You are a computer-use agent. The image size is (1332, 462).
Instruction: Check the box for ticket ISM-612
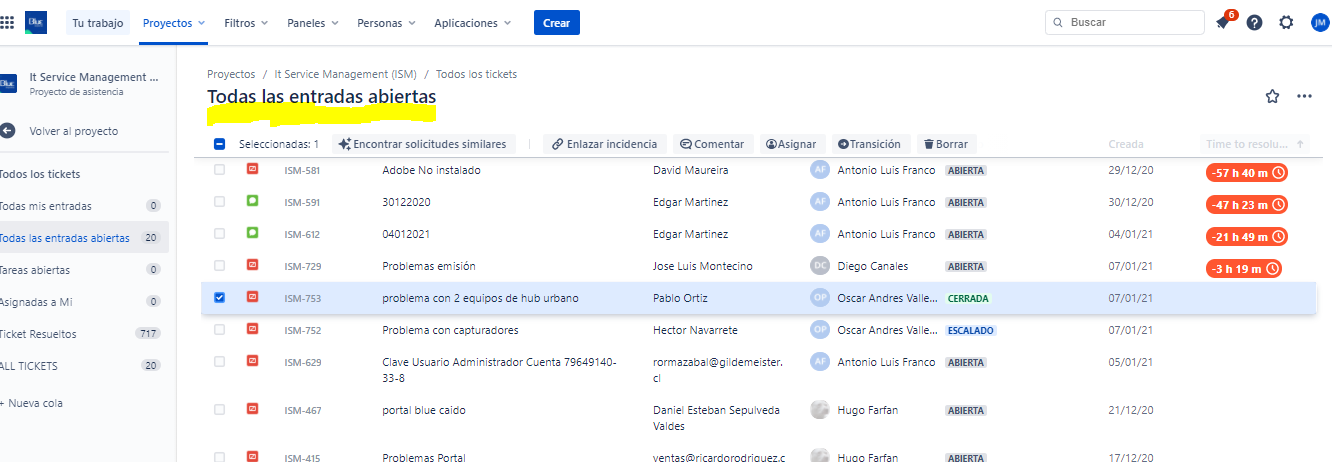pyautogui.click(x=220, y=234)
